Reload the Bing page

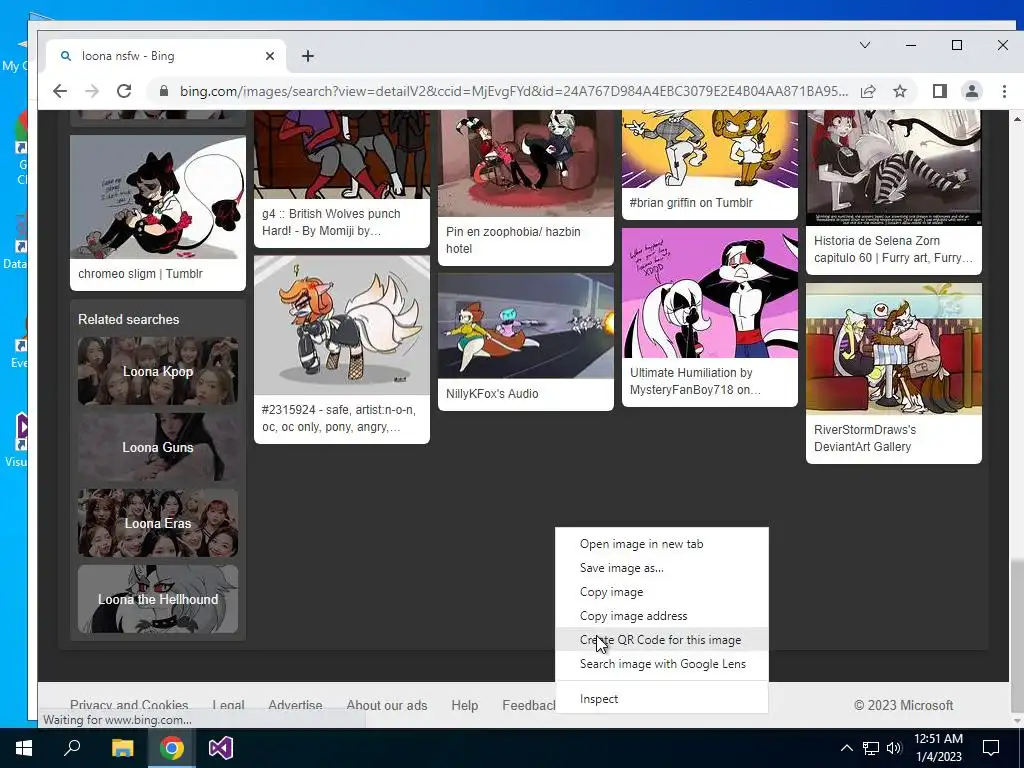point(124,91)
